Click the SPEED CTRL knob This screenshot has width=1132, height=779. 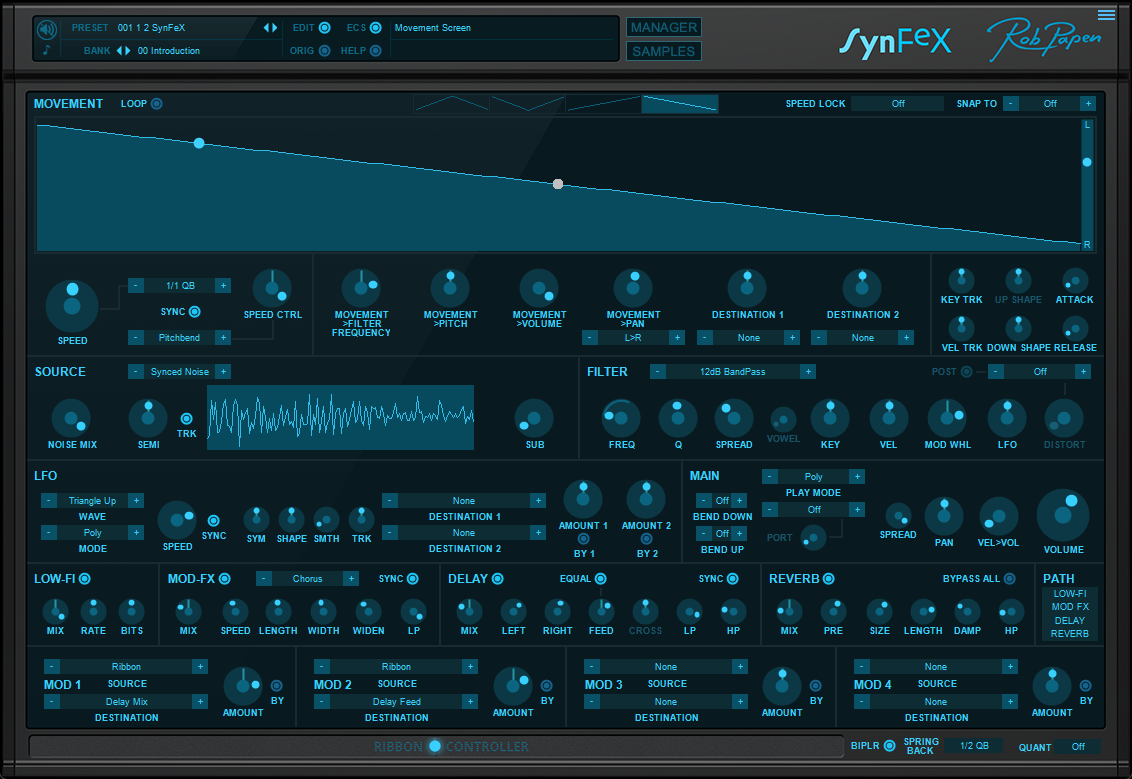[272, 288]
